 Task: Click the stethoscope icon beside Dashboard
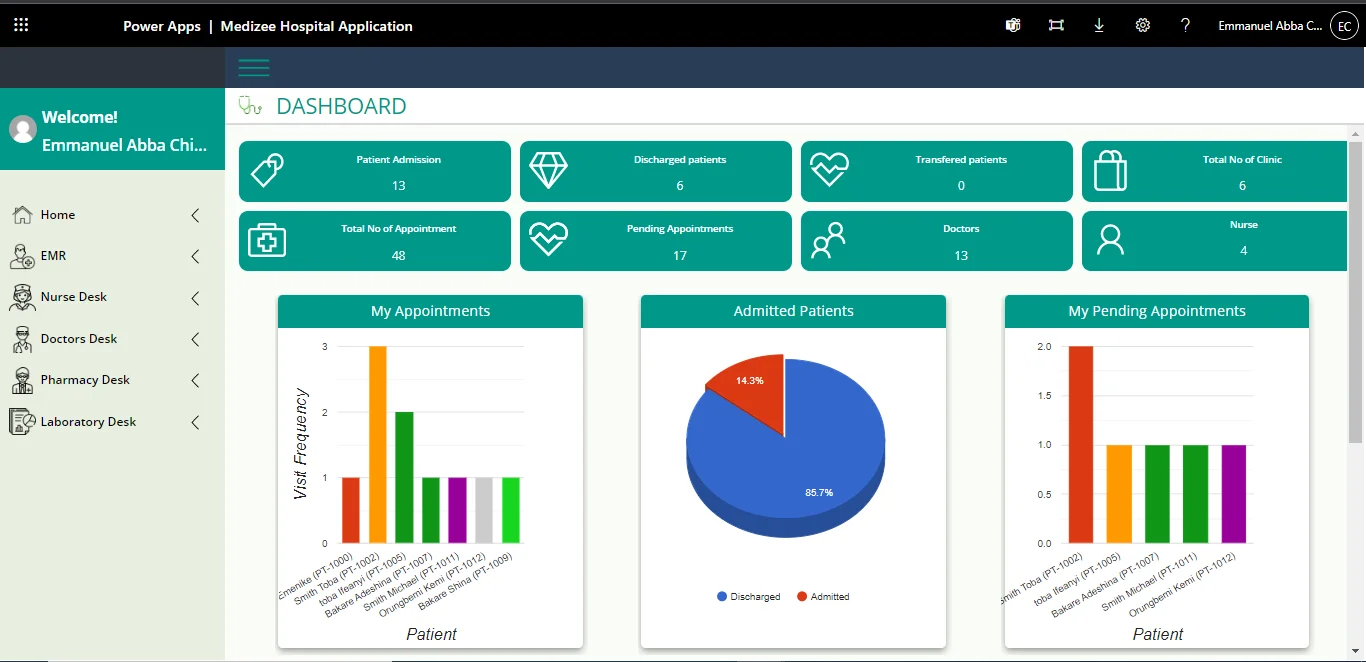click(x=250, y=106)
